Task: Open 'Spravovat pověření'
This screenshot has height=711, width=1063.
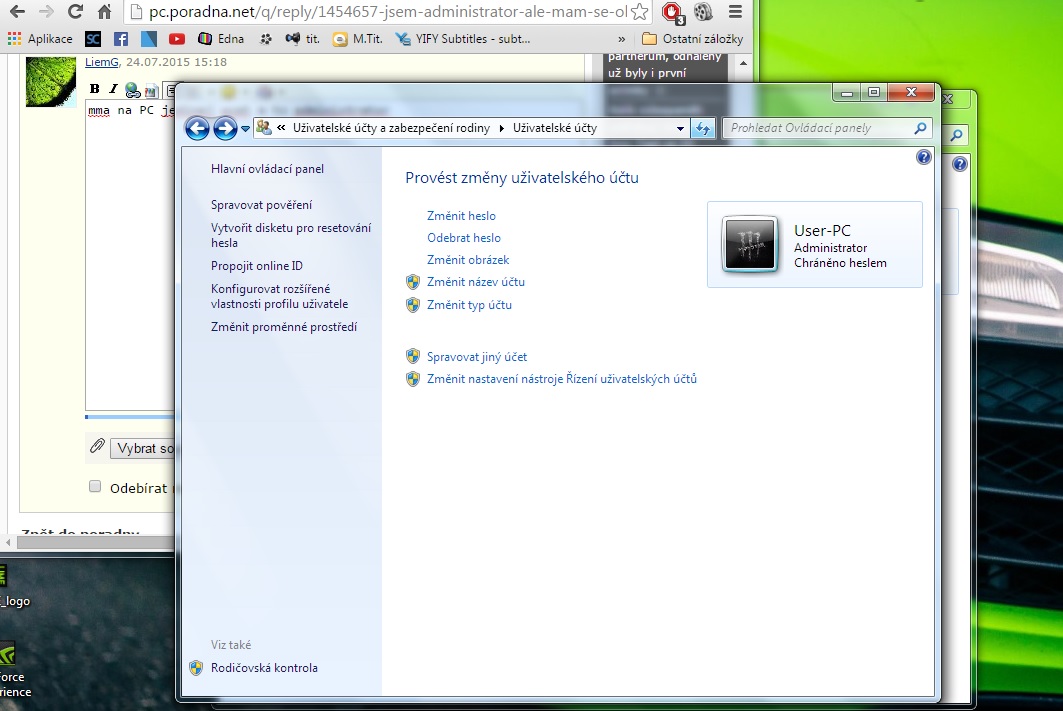Action: [261, 205]
